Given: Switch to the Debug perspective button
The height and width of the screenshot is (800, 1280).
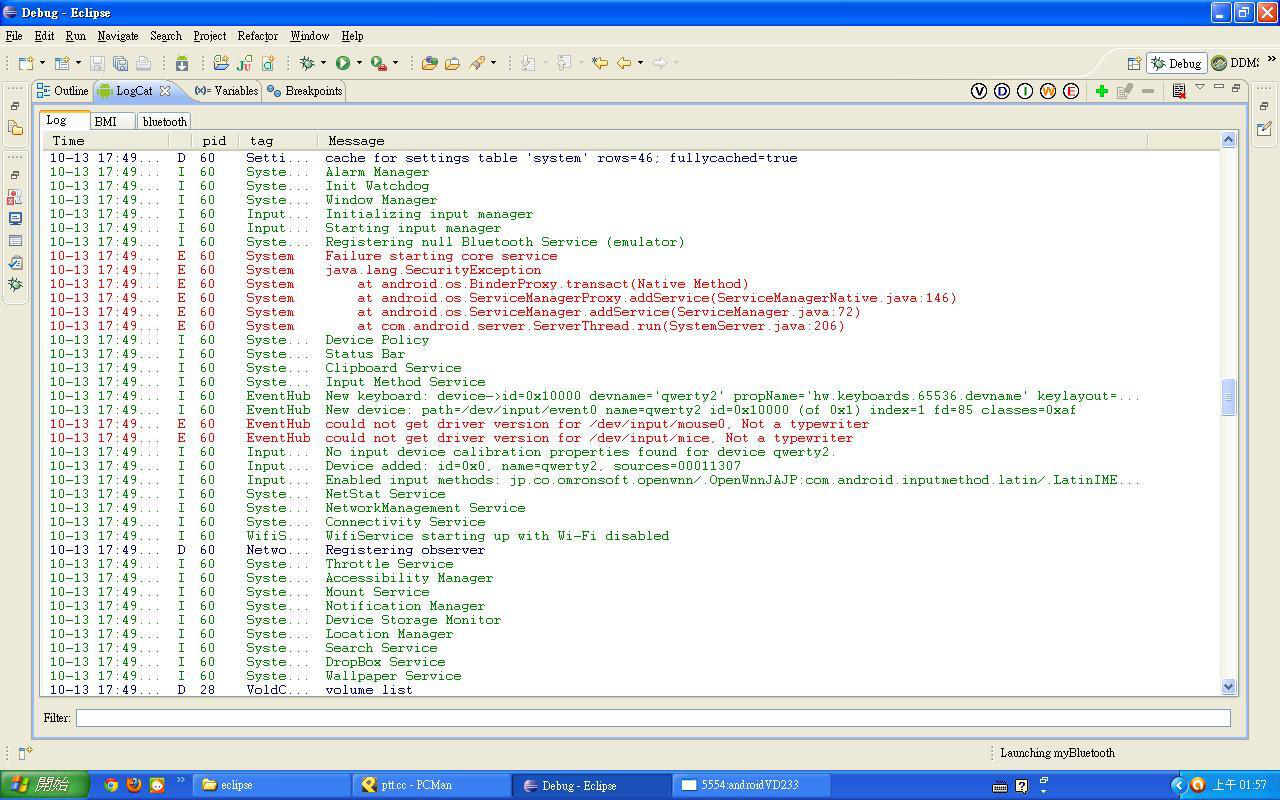Looking at the screenshot, I should (x=1176, y=63).
